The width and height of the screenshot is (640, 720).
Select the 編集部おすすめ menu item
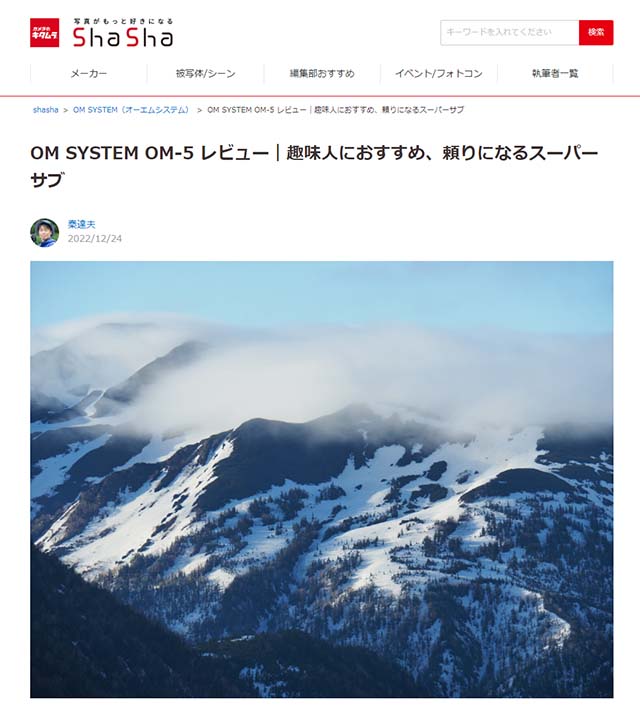[x=322, y=73]
